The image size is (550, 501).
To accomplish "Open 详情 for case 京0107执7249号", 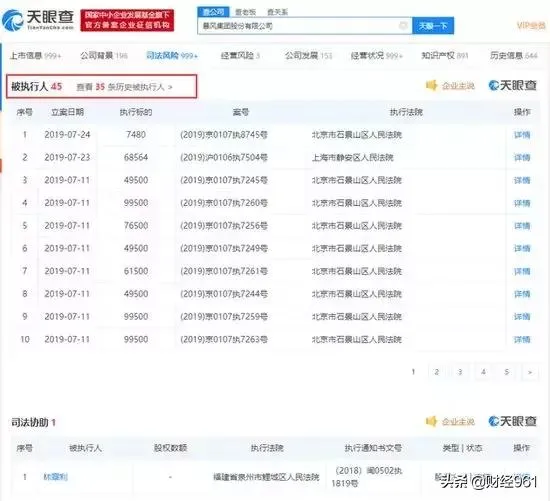I will [x=522, y=248].
